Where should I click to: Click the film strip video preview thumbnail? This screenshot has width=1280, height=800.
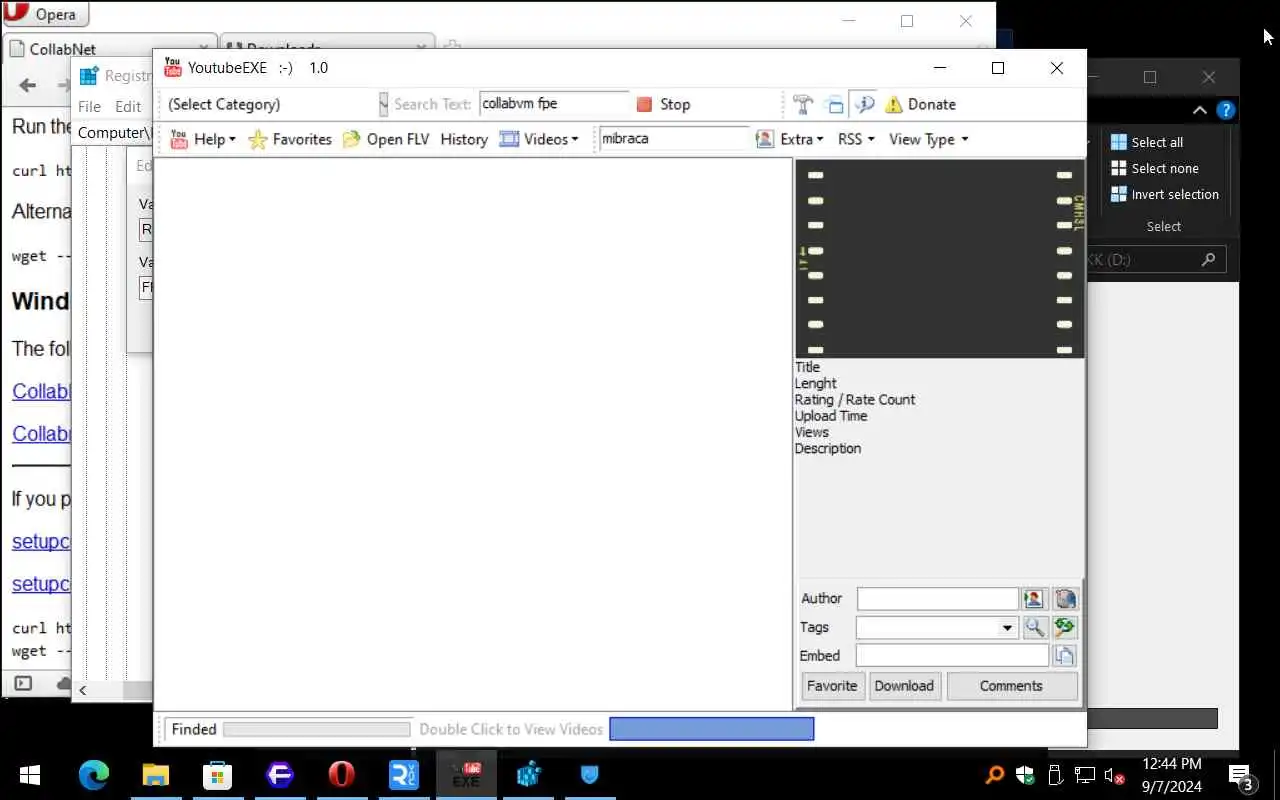939,258
